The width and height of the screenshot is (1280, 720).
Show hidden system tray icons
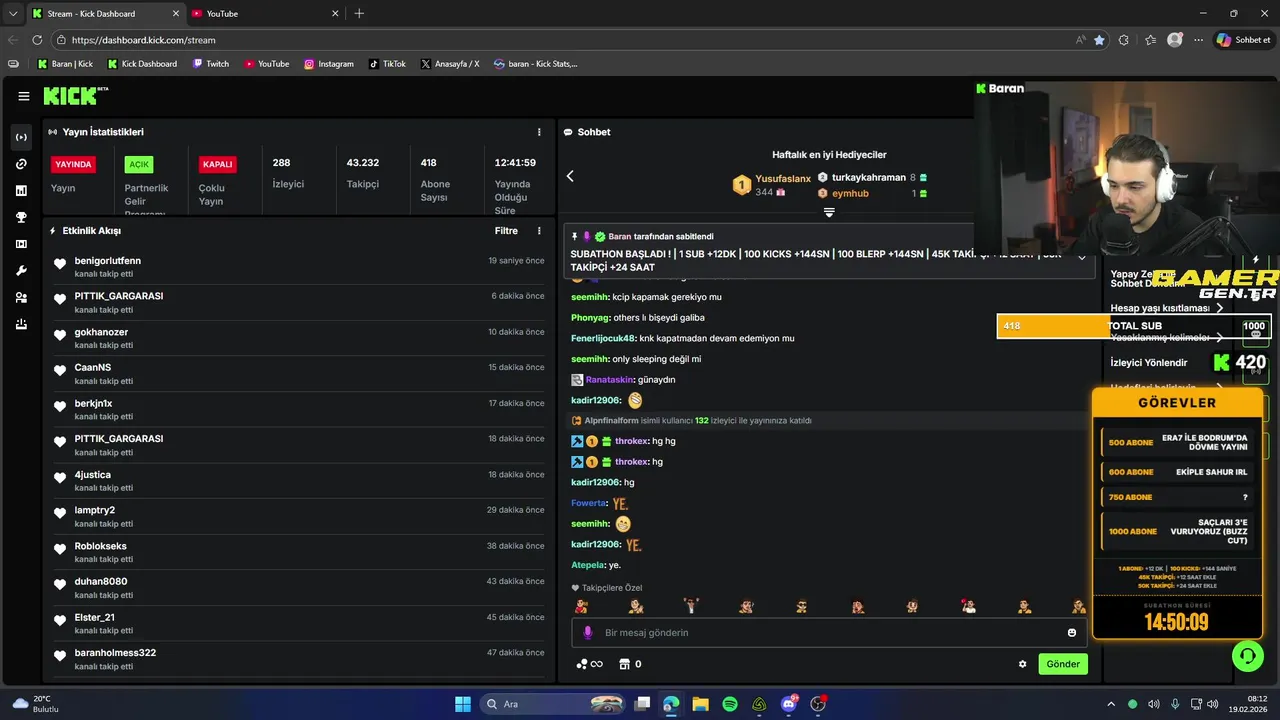(1110, 704)
